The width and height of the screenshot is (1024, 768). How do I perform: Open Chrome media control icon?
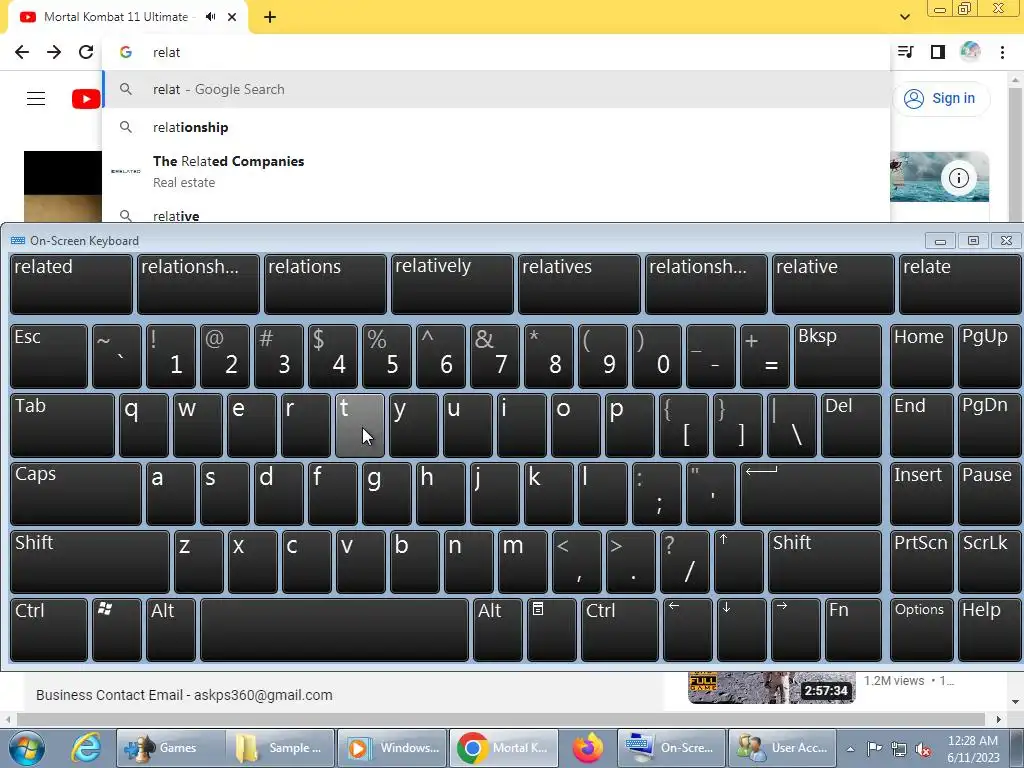click(905, 52)
